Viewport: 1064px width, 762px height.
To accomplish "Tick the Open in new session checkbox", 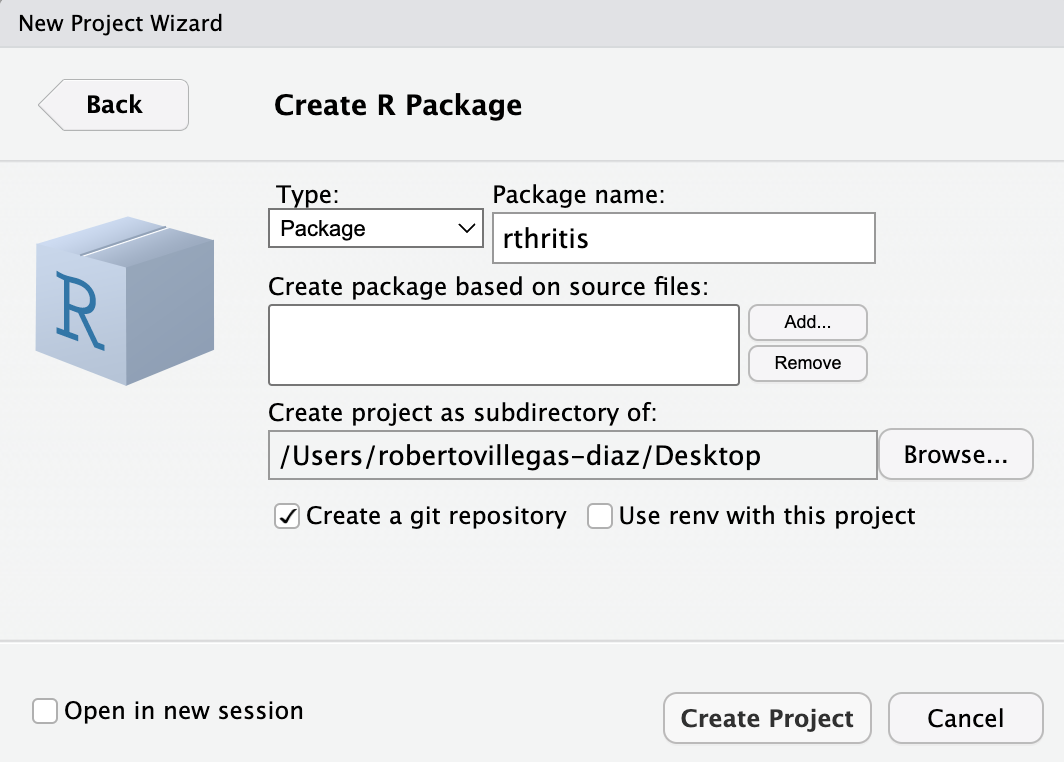I will [45, 711].
